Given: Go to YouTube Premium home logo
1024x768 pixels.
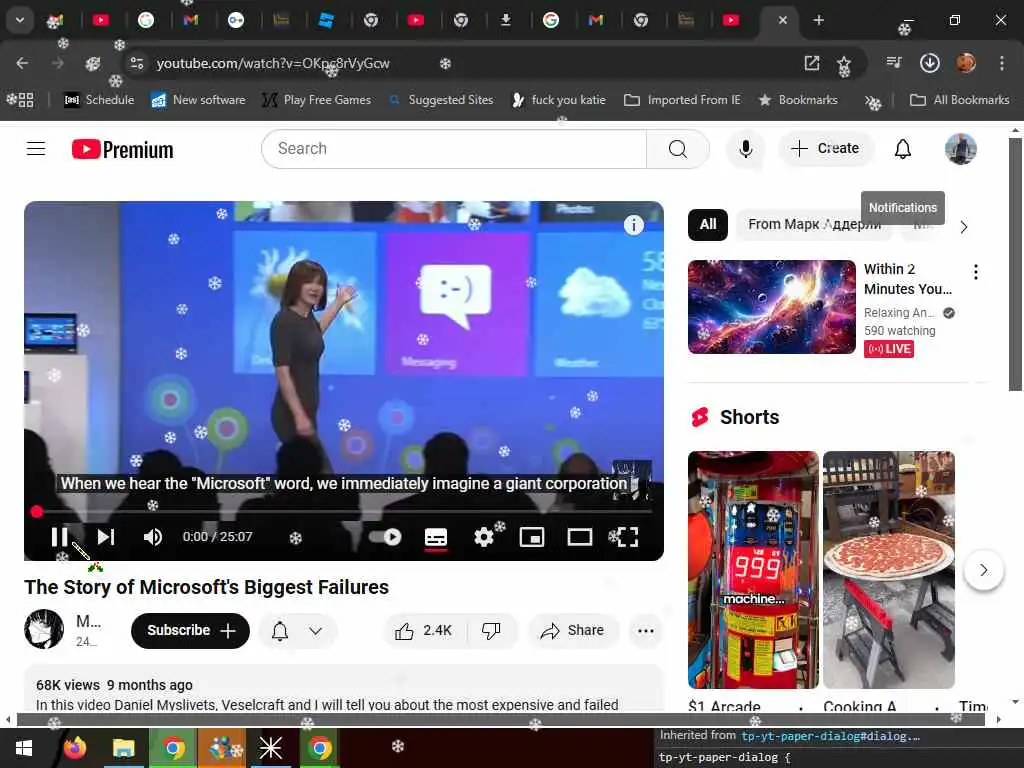Looking at the screenshot, I should (122, 150).
